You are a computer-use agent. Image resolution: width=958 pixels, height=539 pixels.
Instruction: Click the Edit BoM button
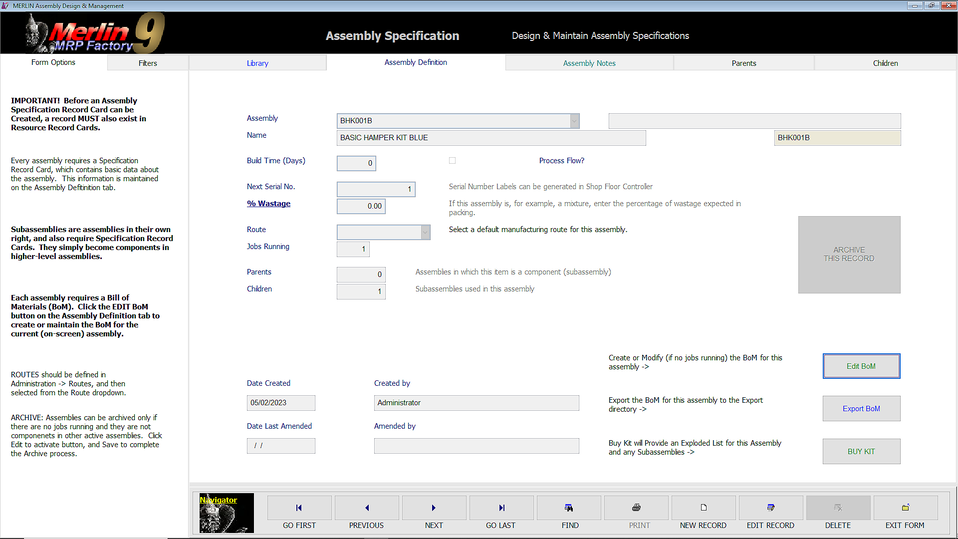861,366
